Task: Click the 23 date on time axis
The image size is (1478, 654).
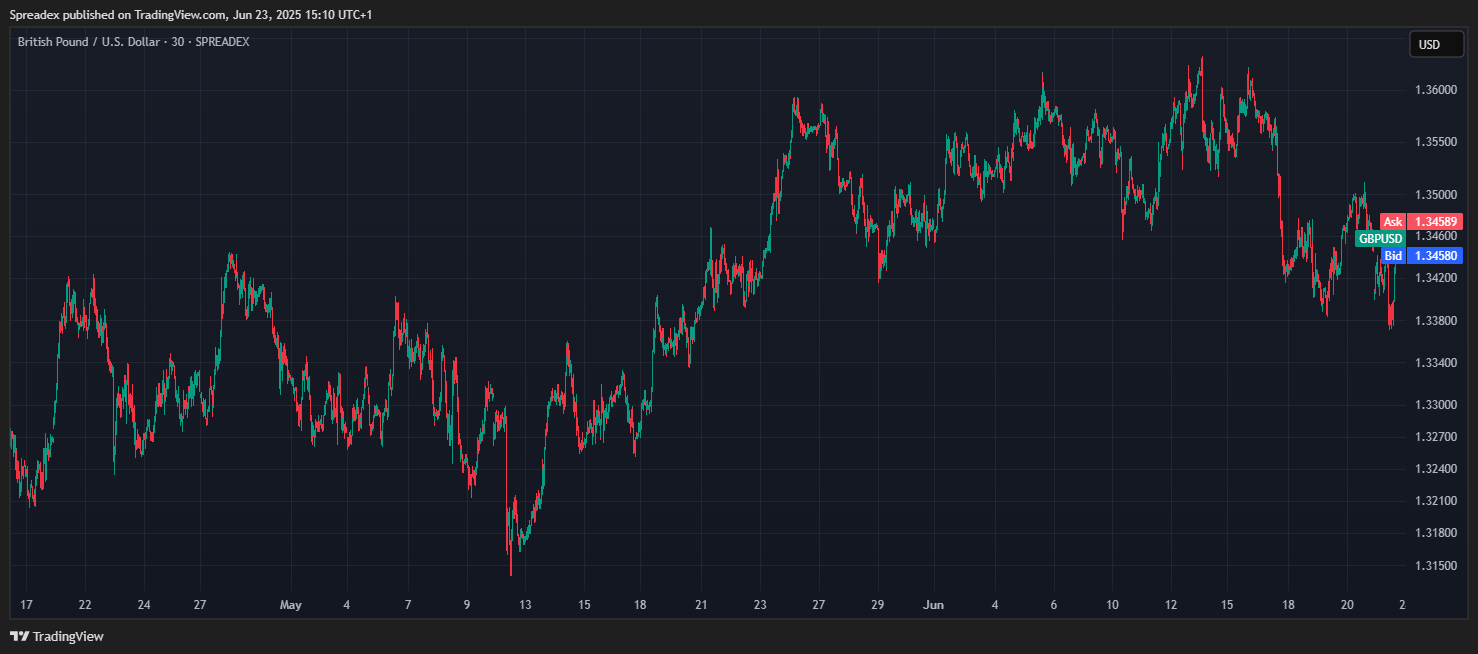Action: point(760,605)
